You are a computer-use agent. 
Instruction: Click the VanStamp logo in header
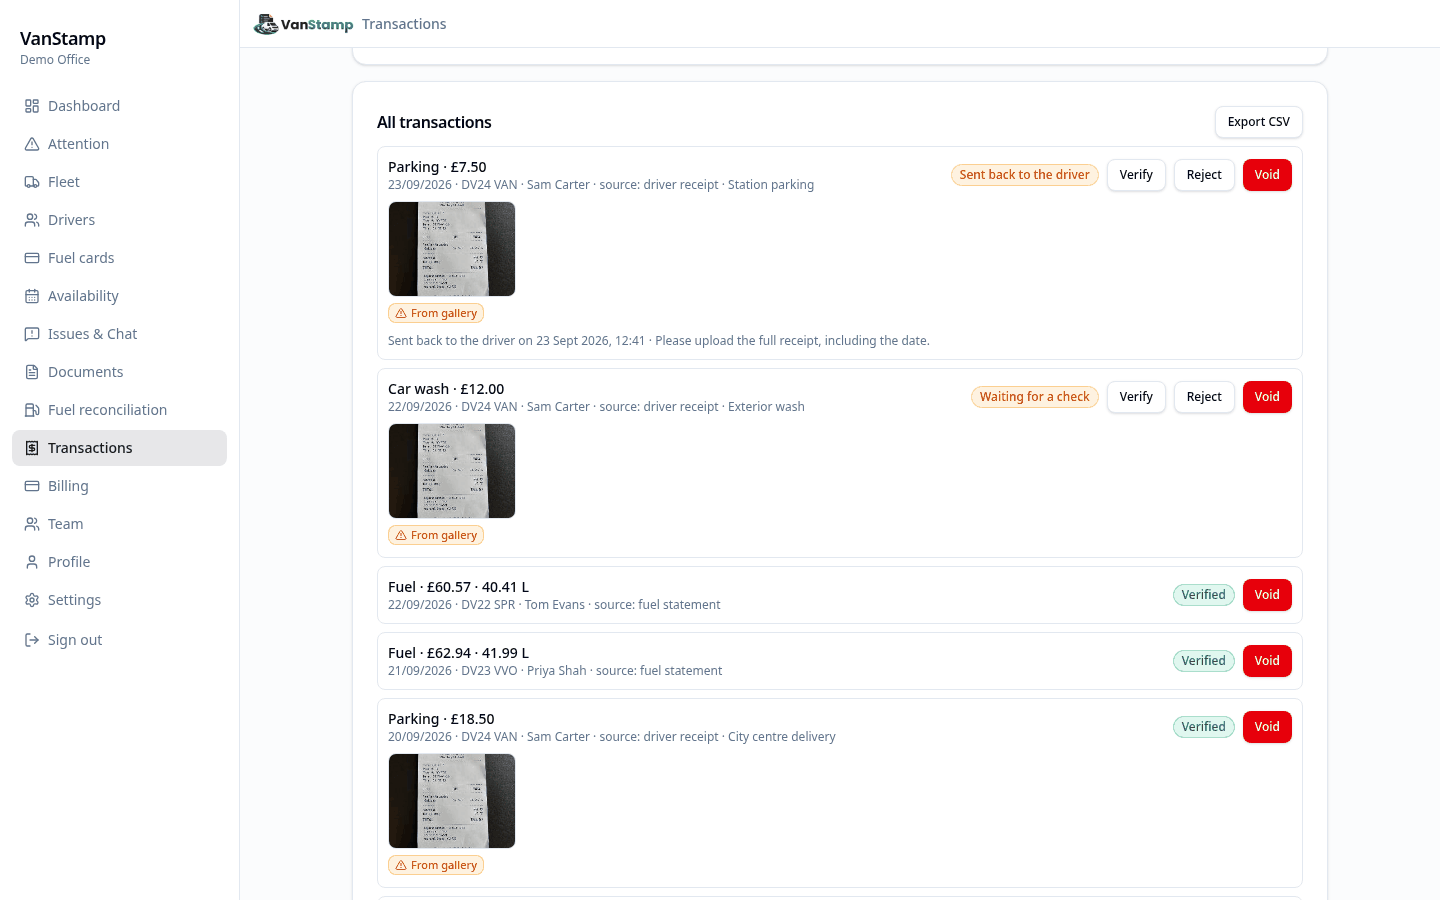coord(303,24)
